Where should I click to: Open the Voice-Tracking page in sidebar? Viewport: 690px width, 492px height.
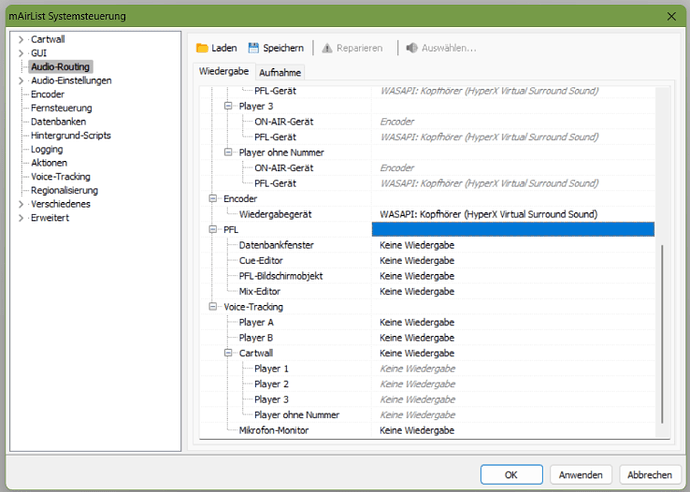(x=60, y=176)
